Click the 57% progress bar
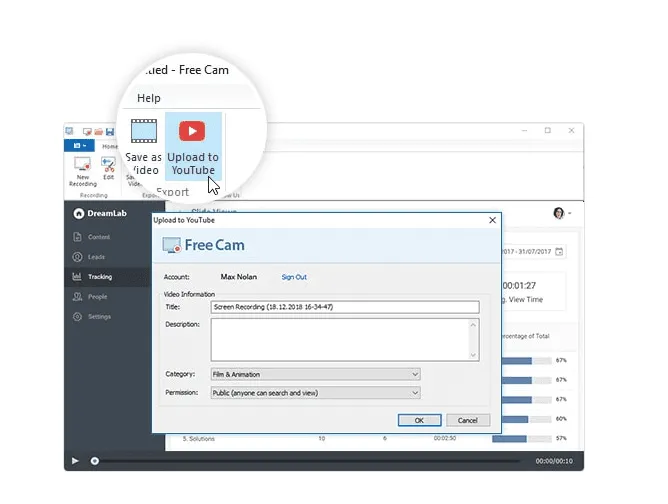Image resolution: width=668 pixels, height=504 pixels. (x=522, y=438)
